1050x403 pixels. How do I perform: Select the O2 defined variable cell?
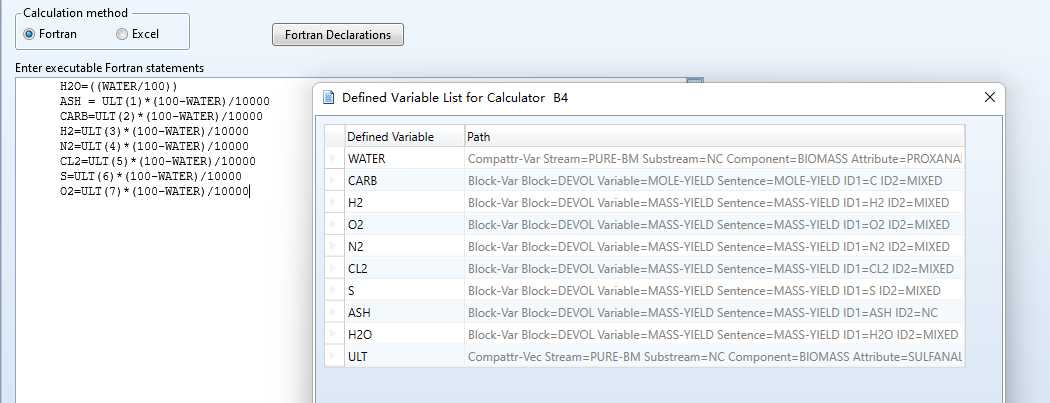click(403, 224)
